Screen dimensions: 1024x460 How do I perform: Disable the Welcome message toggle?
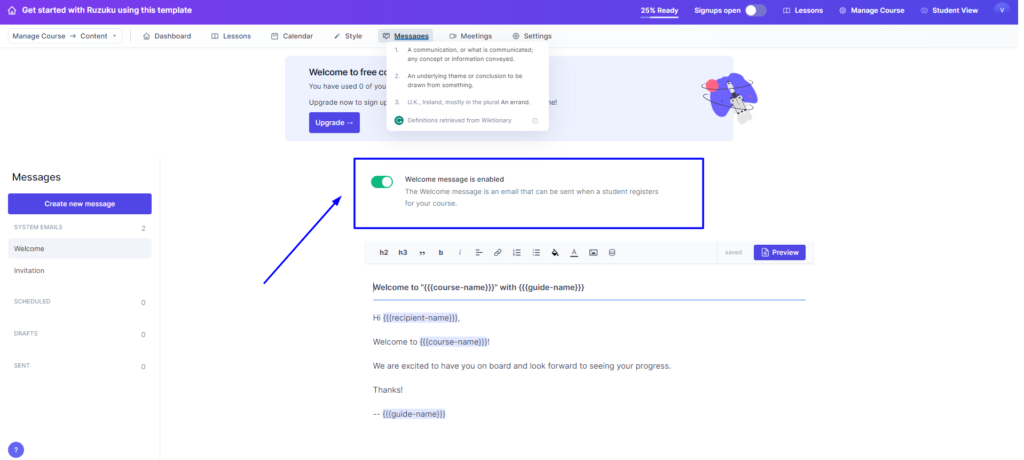(x=382, y=182)
